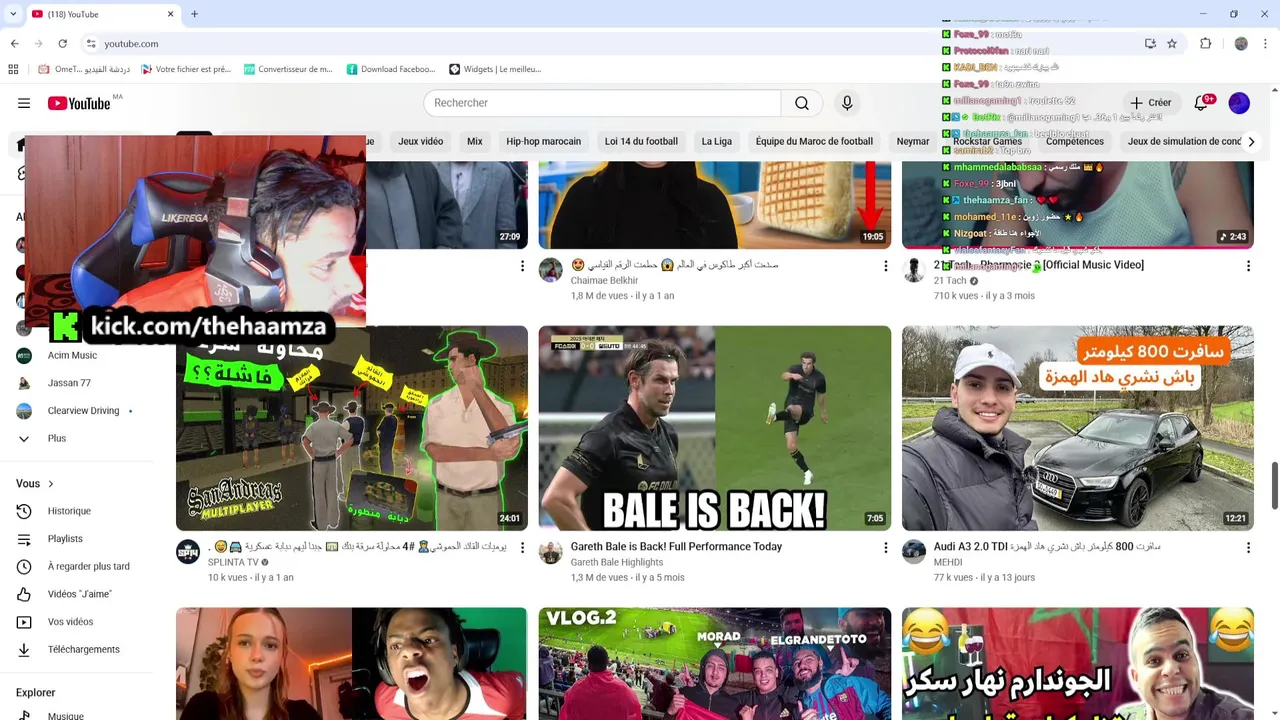
Task: Click the thumbs-up liked videos icon
Action: [24, 594]
